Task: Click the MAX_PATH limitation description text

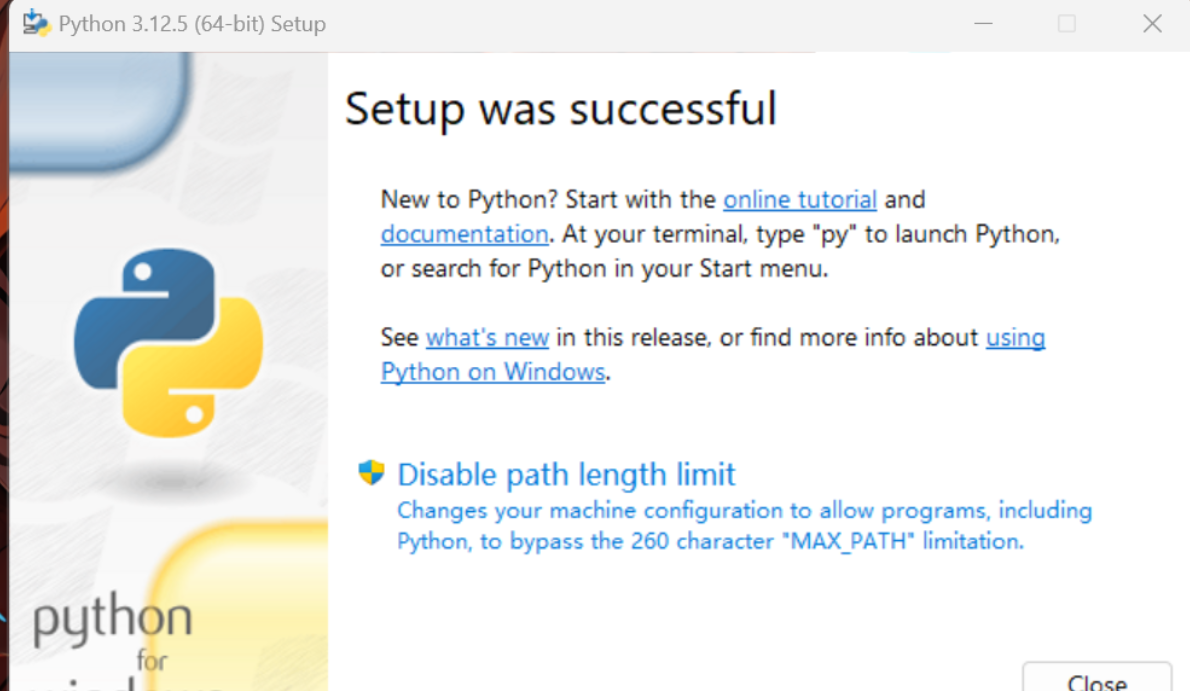Action: point(744,526)
